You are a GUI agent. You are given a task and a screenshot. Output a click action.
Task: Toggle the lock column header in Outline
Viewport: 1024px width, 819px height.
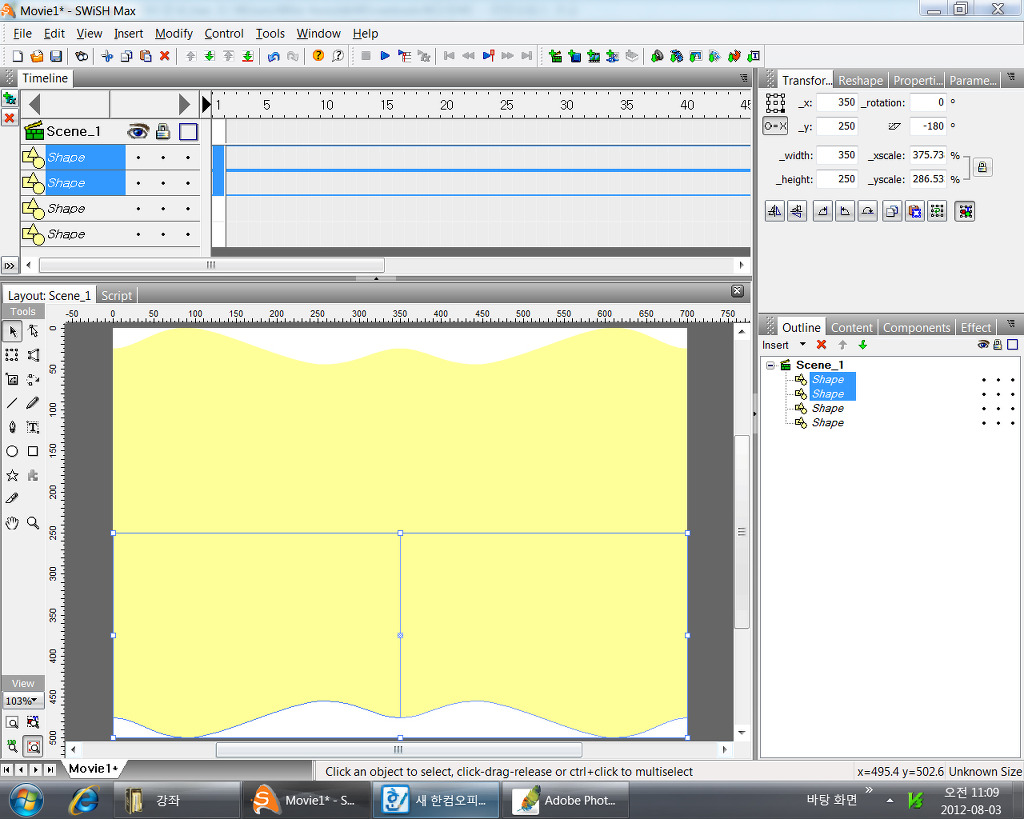[x=997, y=345]
